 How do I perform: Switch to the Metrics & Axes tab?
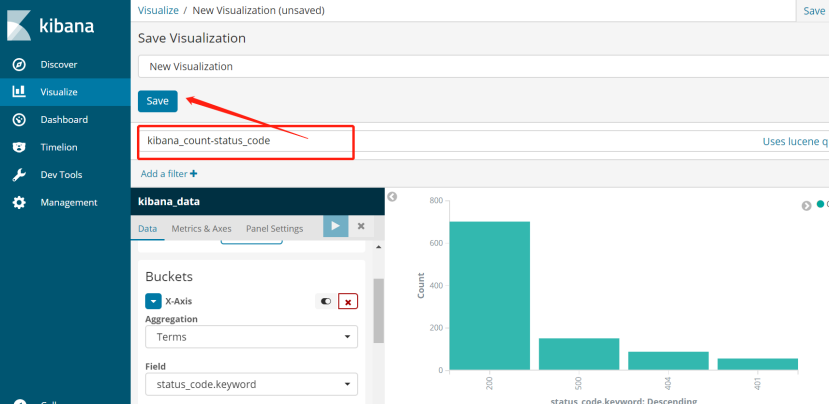click(x=201, y=229)
